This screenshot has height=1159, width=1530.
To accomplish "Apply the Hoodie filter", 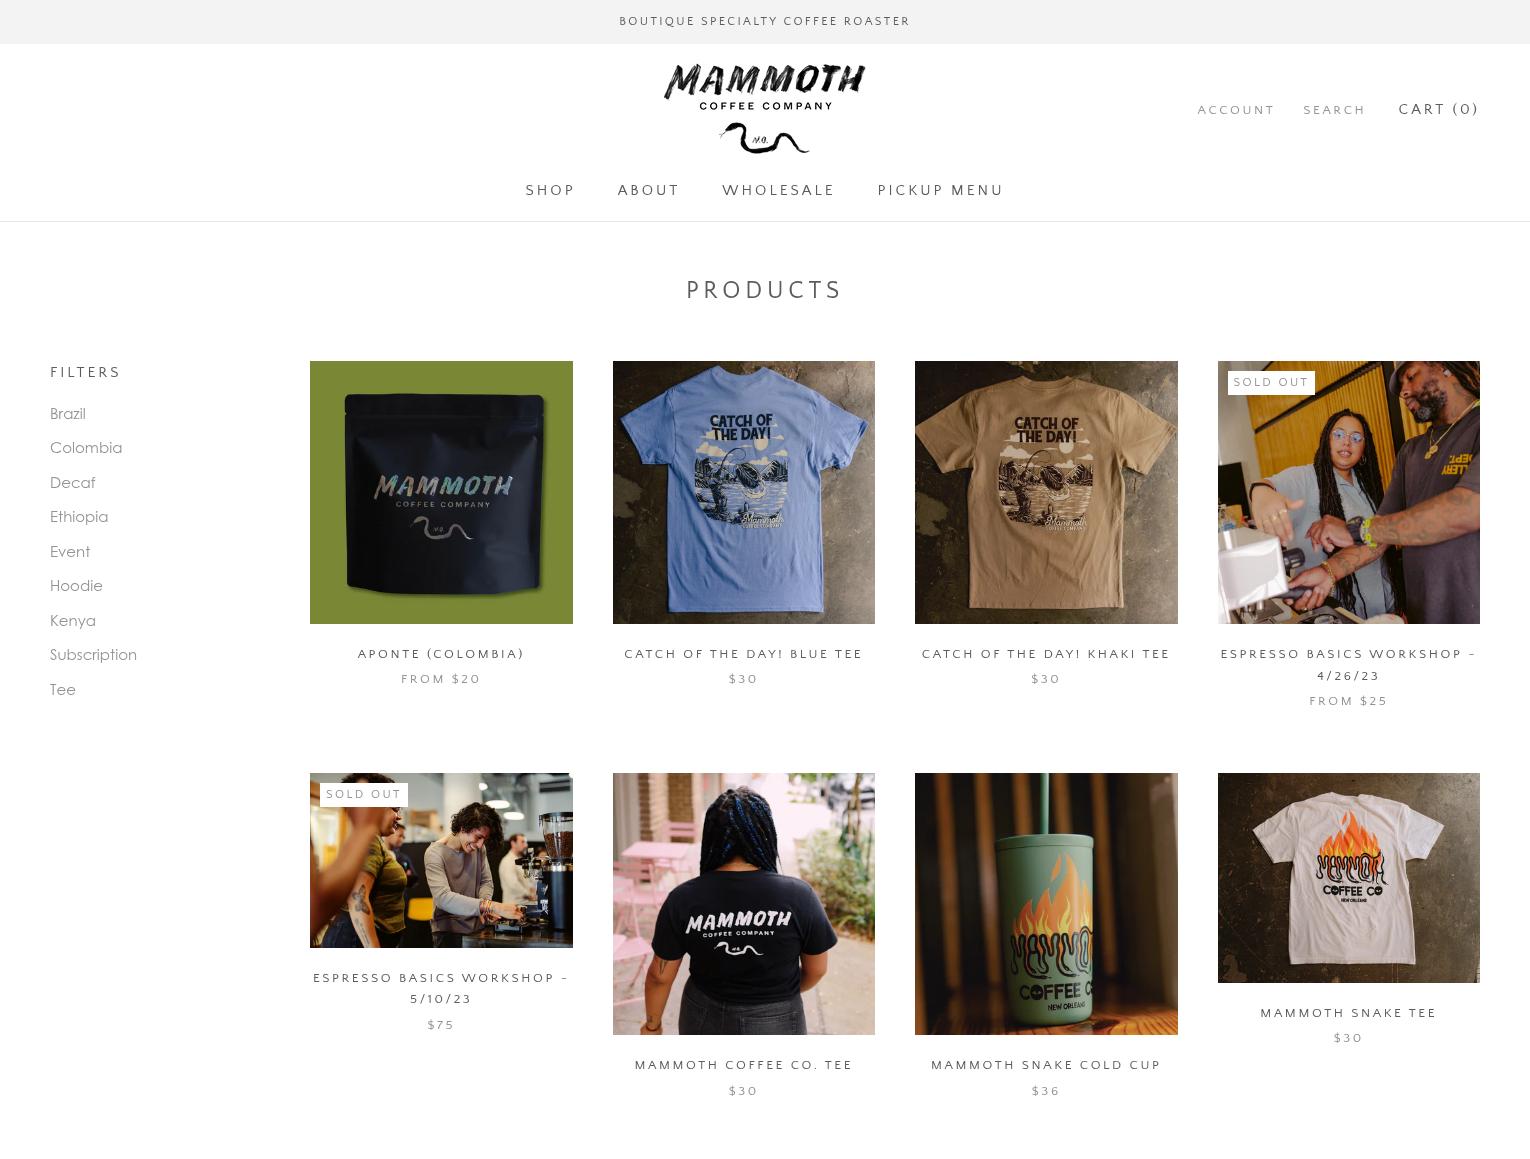I will (76, 586).
